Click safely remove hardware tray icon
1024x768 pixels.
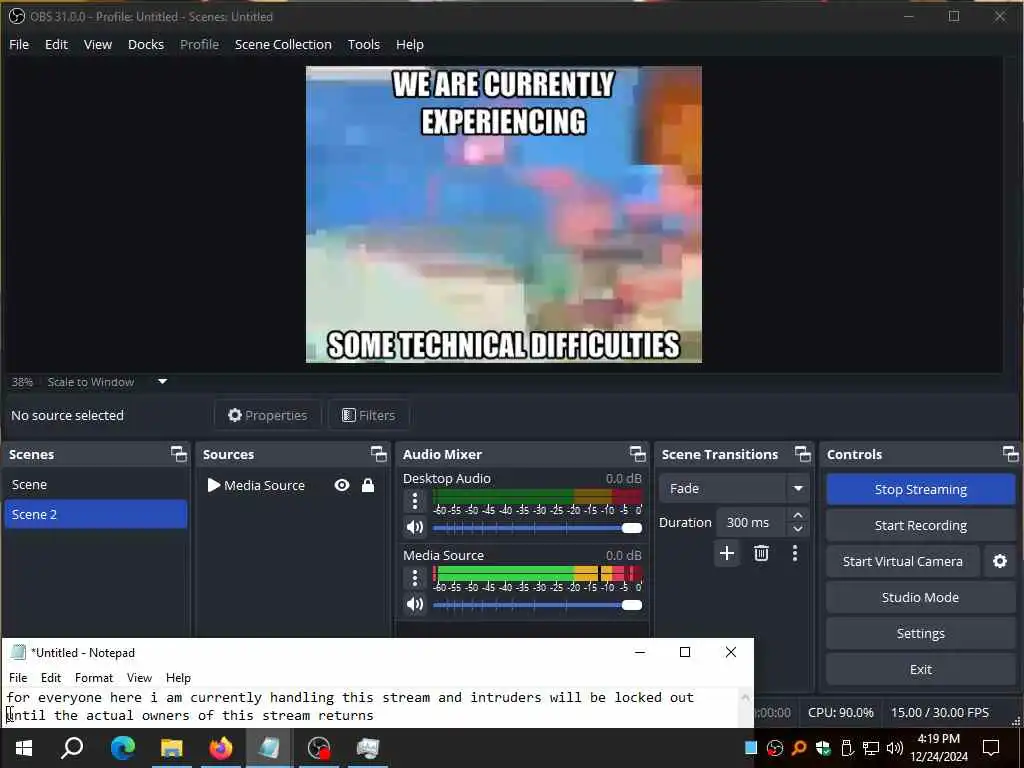coord(847,748)
